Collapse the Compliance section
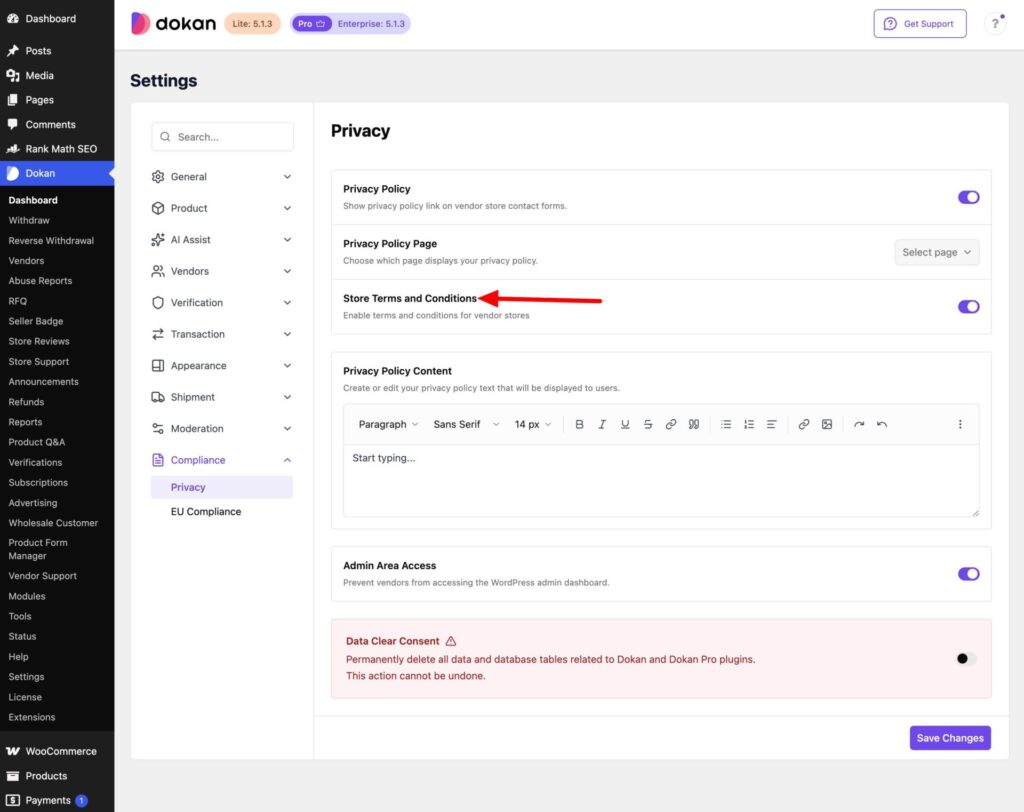The width and height of the screenshot is (1024, 812). pos(222,460)
